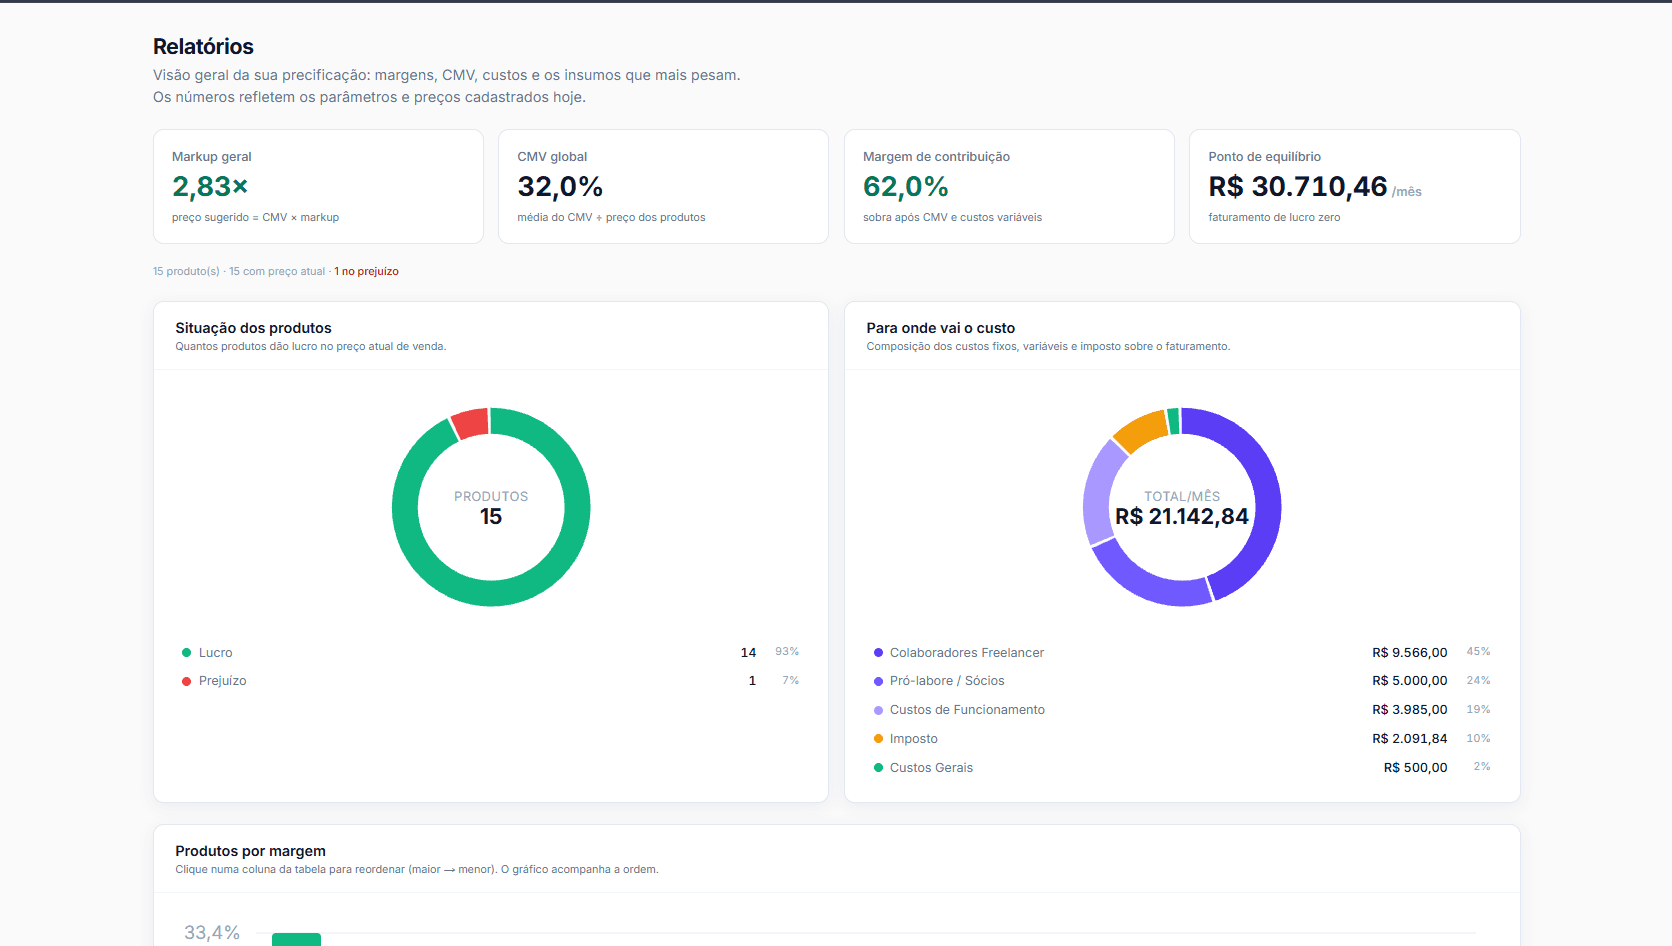
Task: Select the Colaboradores Freelancer label
Action: 967,653
